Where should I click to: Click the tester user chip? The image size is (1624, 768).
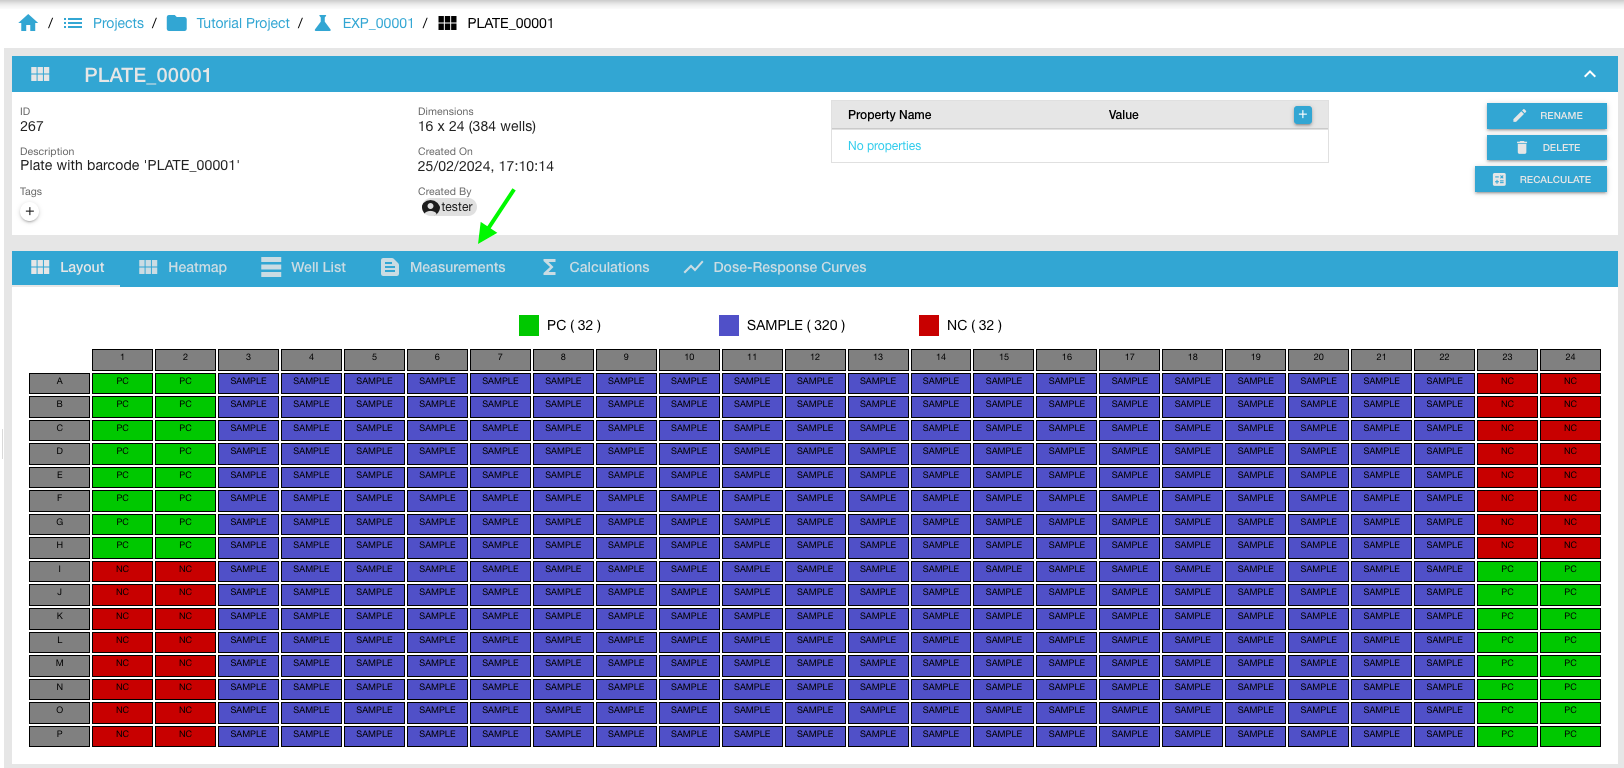pos(448,207)
